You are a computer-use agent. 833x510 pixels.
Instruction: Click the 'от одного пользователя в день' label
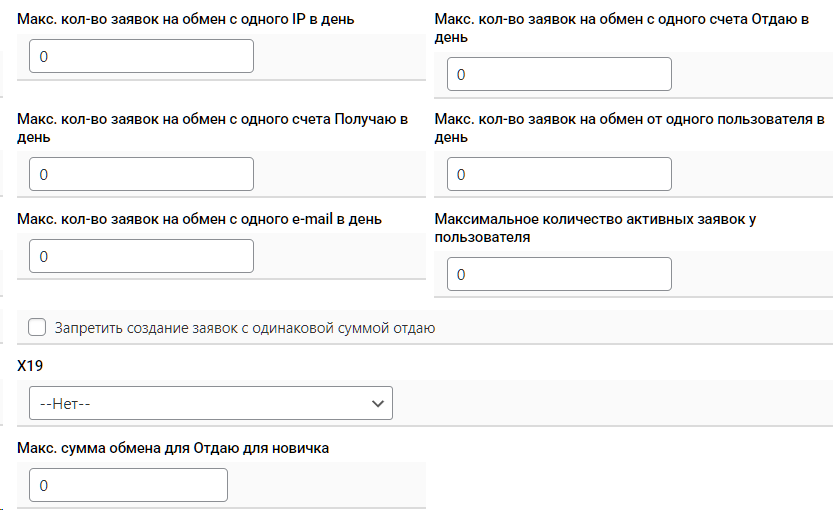(622, 120)
